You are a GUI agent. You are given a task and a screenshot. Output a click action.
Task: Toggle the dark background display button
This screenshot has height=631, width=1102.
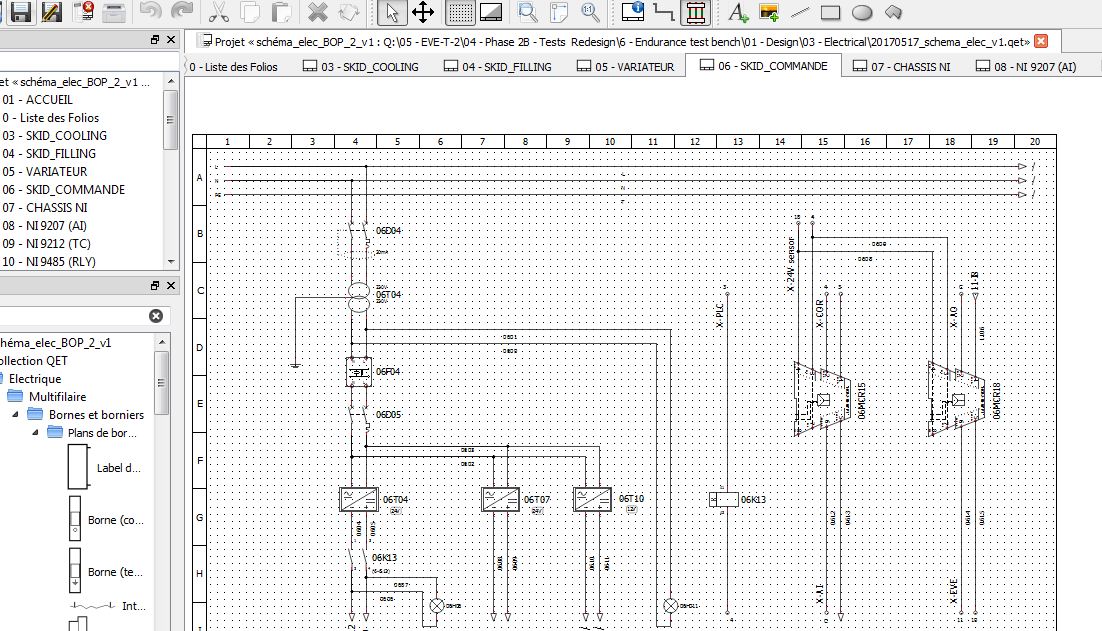[490, 12]
